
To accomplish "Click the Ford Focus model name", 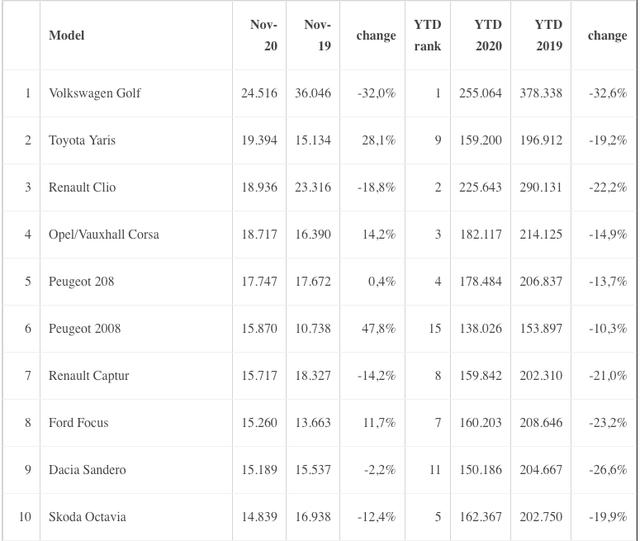I will (x=79, y=422).
